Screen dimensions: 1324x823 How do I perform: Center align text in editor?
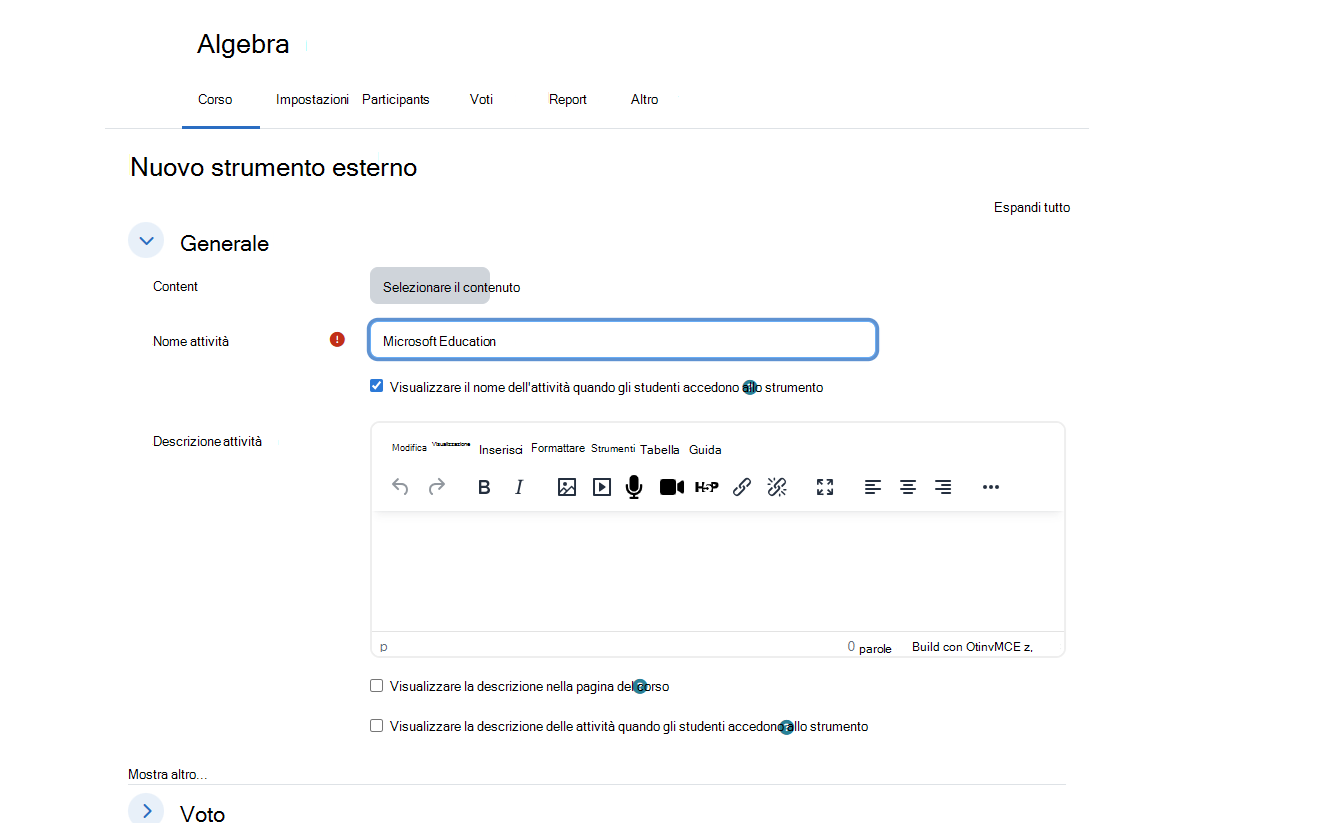(x=908, y=487)
